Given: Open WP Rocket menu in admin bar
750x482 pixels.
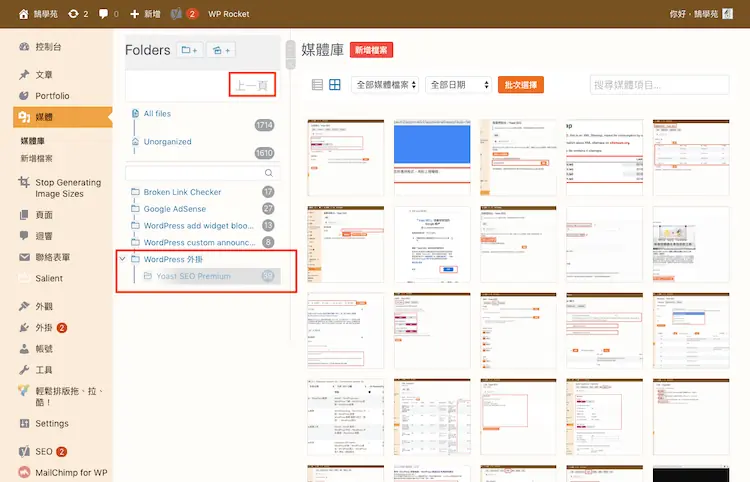Looking at the screenshot, I should coord(229,14).
